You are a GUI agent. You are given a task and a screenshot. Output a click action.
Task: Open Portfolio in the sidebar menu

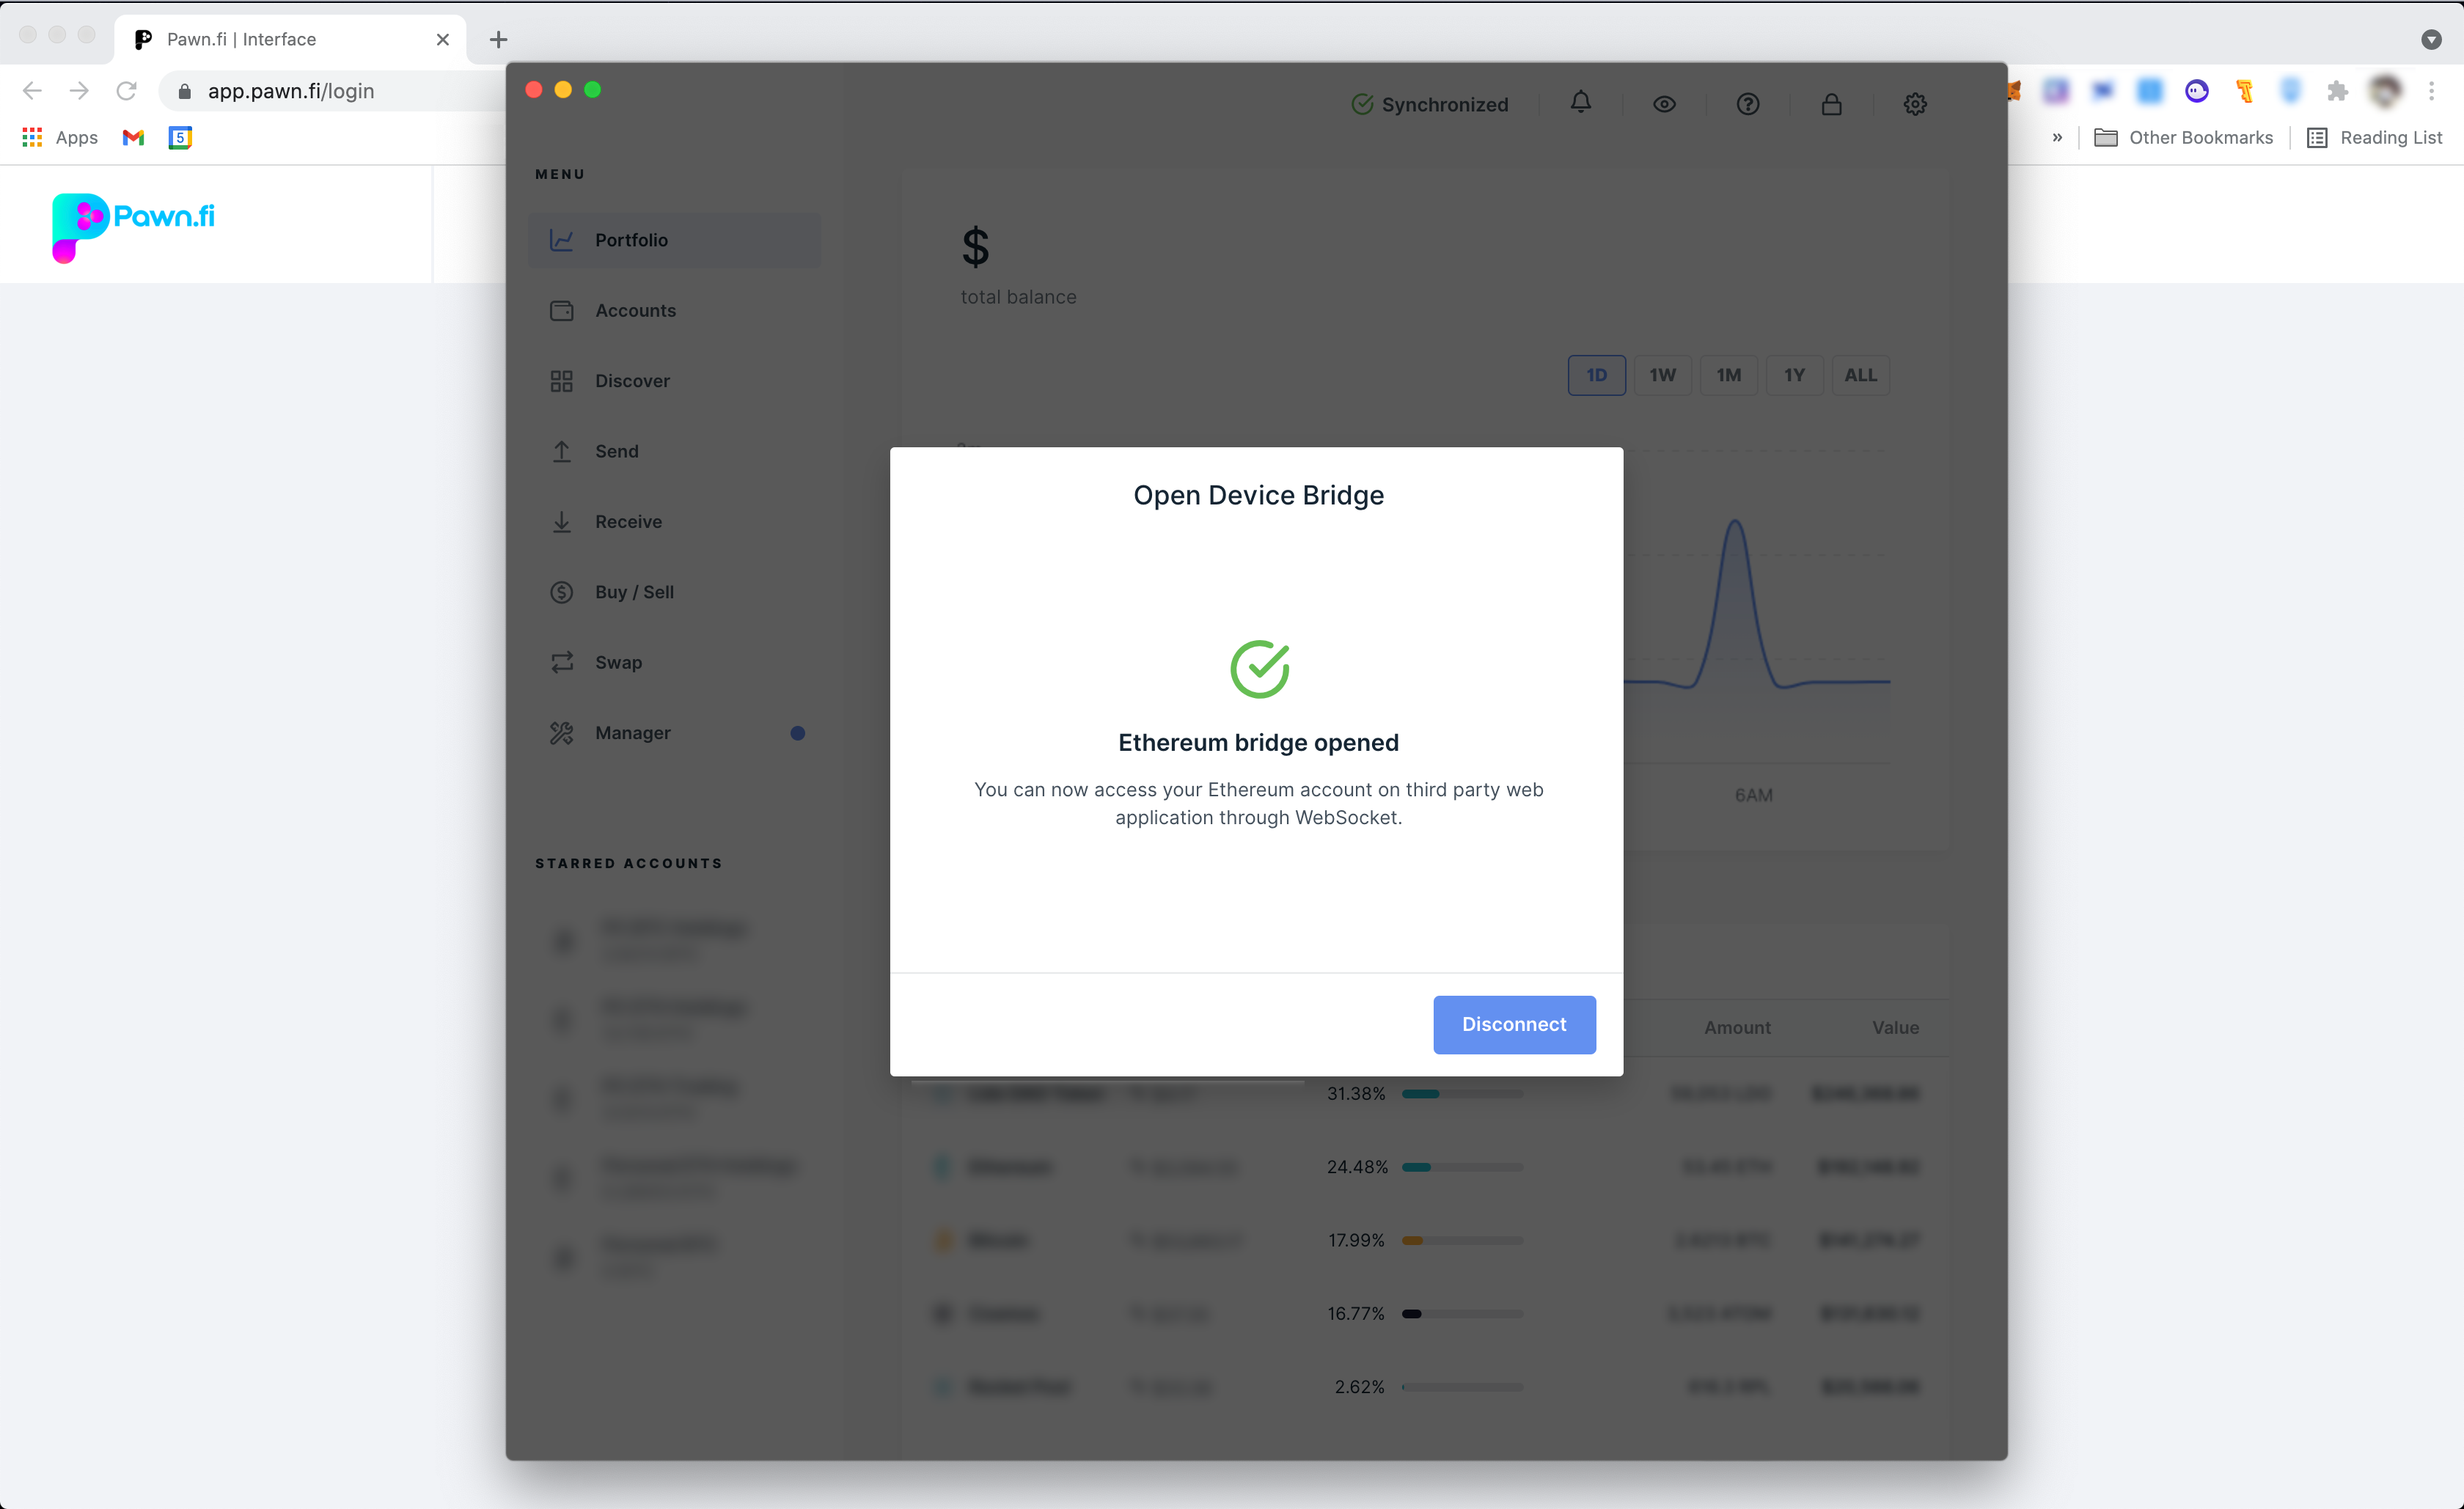tap(631, 240)
